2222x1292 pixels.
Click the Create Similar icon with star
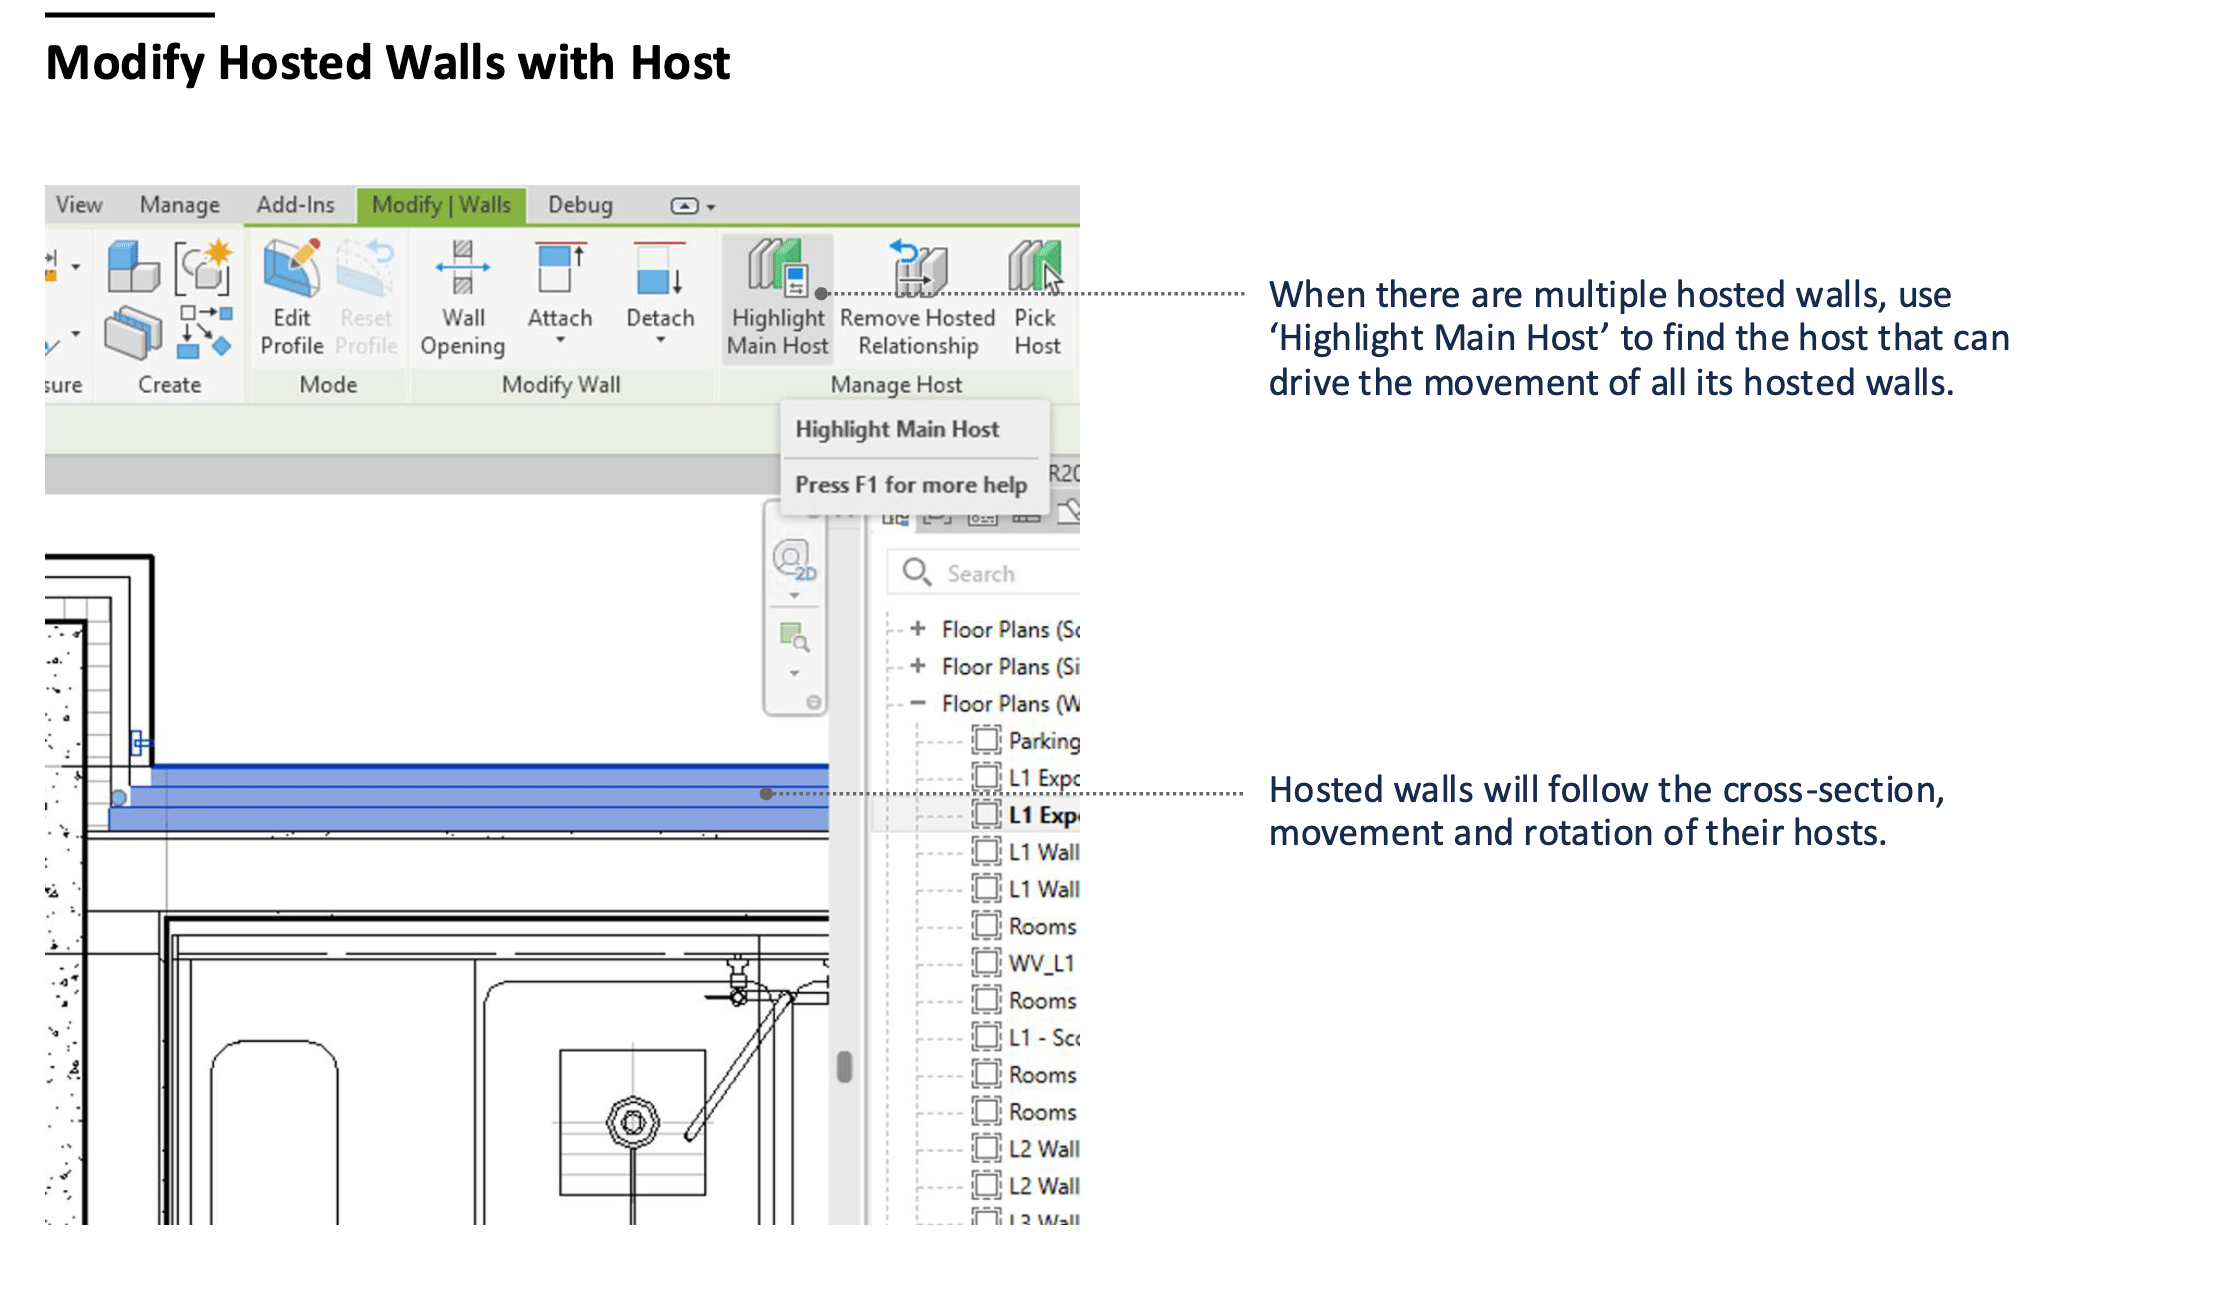(x=203, y=266)
